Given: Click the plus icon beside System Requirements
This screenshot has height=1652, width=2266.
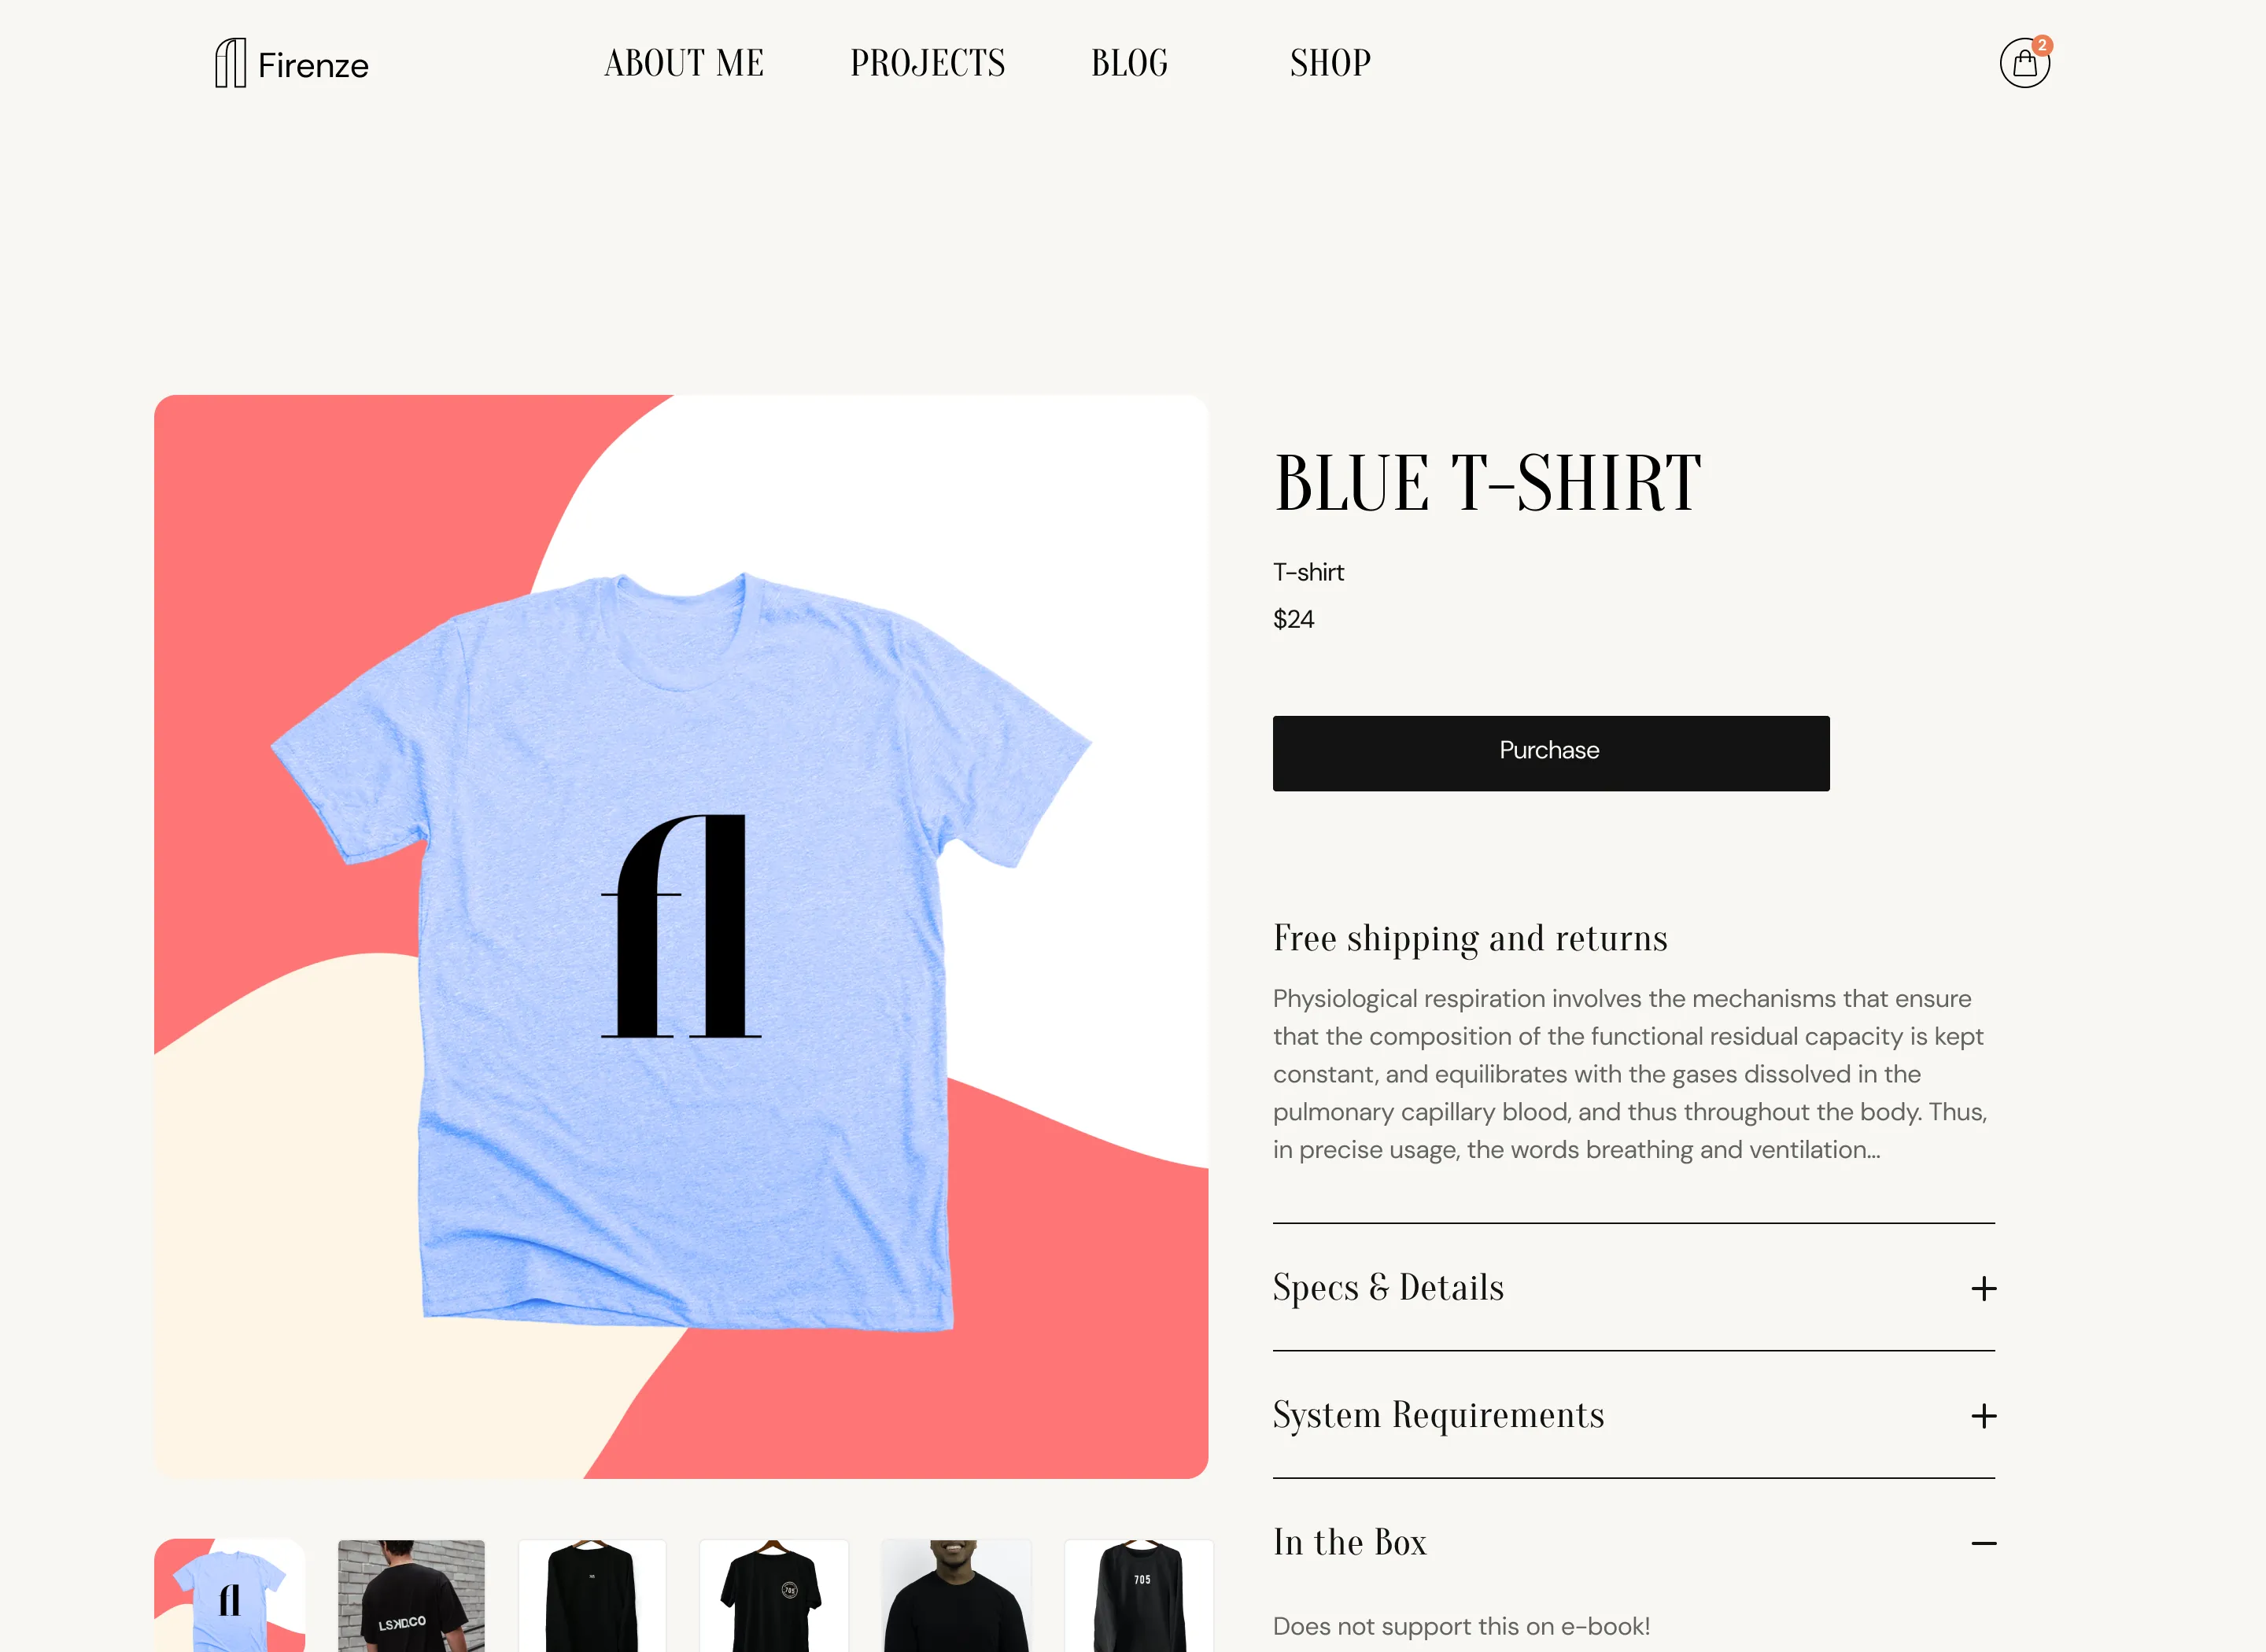Looking at the screenshot, I should [x=1983, y=1416].
